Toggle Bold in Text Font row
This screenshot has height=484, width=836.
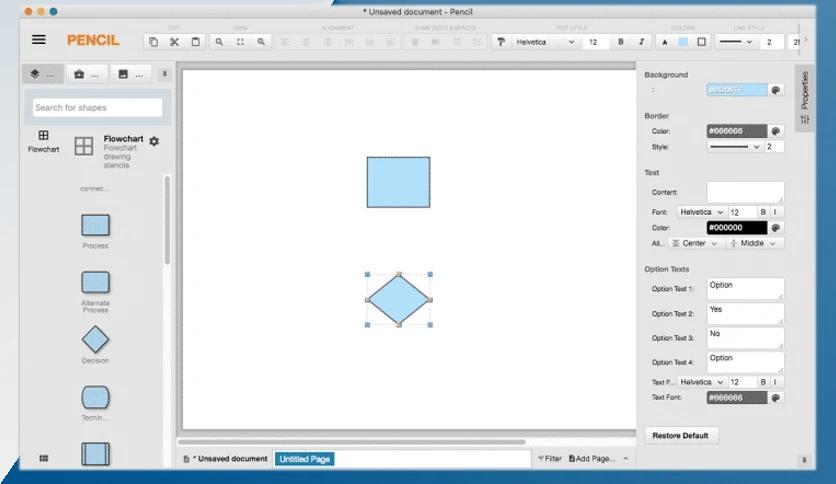763,212
